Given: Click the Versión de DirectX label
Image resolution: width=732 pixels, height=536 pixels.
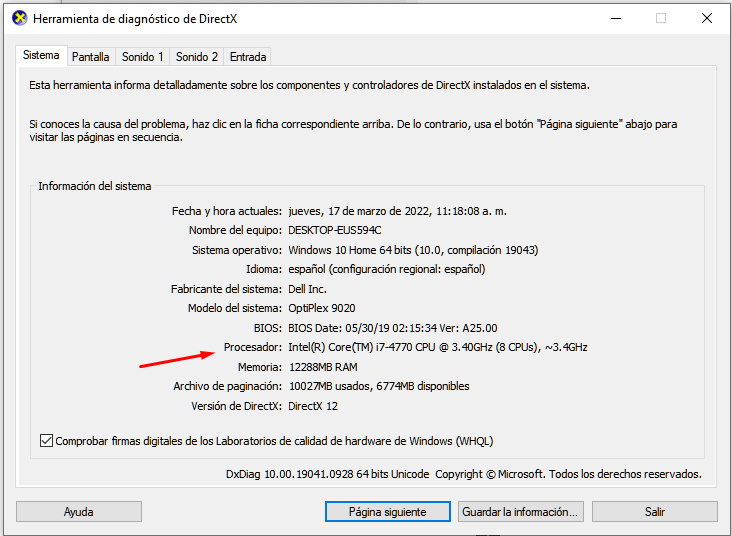Looking at the screenshot, I should click(236, 406).
